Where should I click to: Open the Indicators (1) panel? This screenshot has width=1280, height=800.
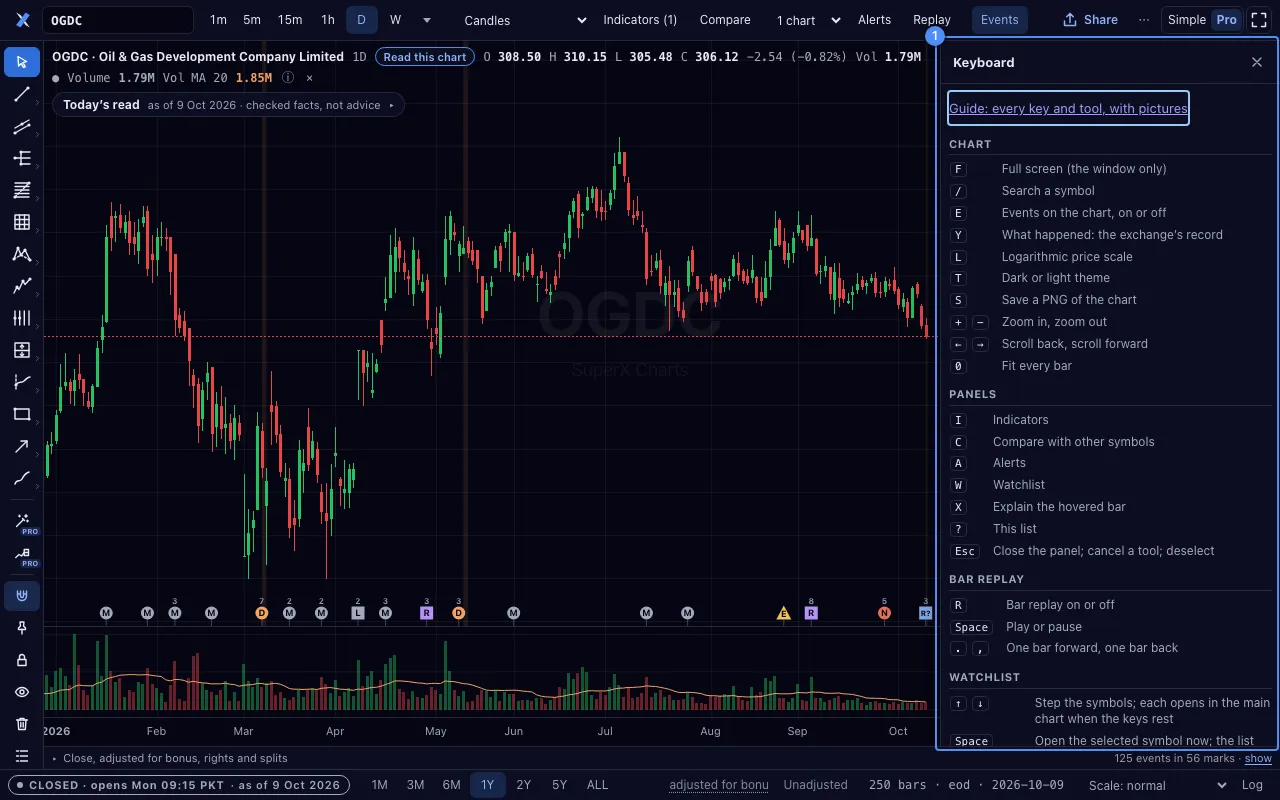pyautogui.click(x=640, y=20)
